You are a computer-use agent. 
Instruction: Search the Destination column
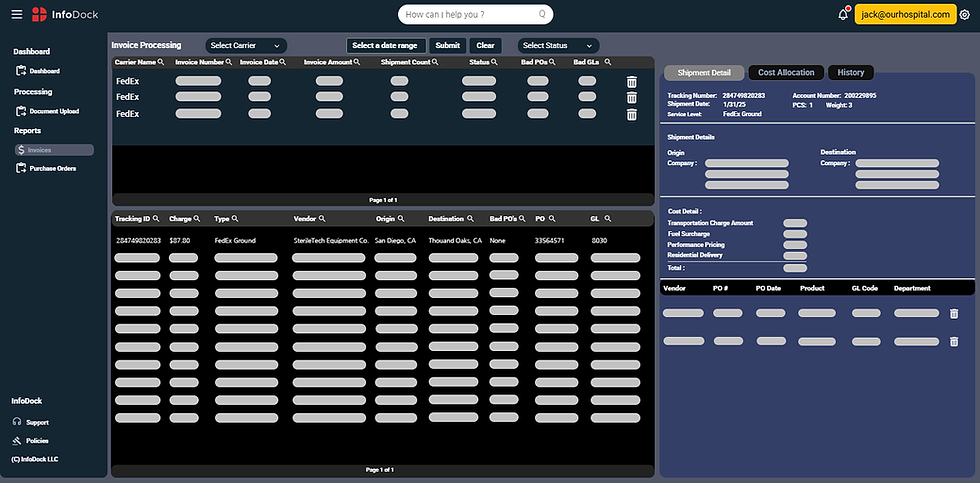point(470,219)
